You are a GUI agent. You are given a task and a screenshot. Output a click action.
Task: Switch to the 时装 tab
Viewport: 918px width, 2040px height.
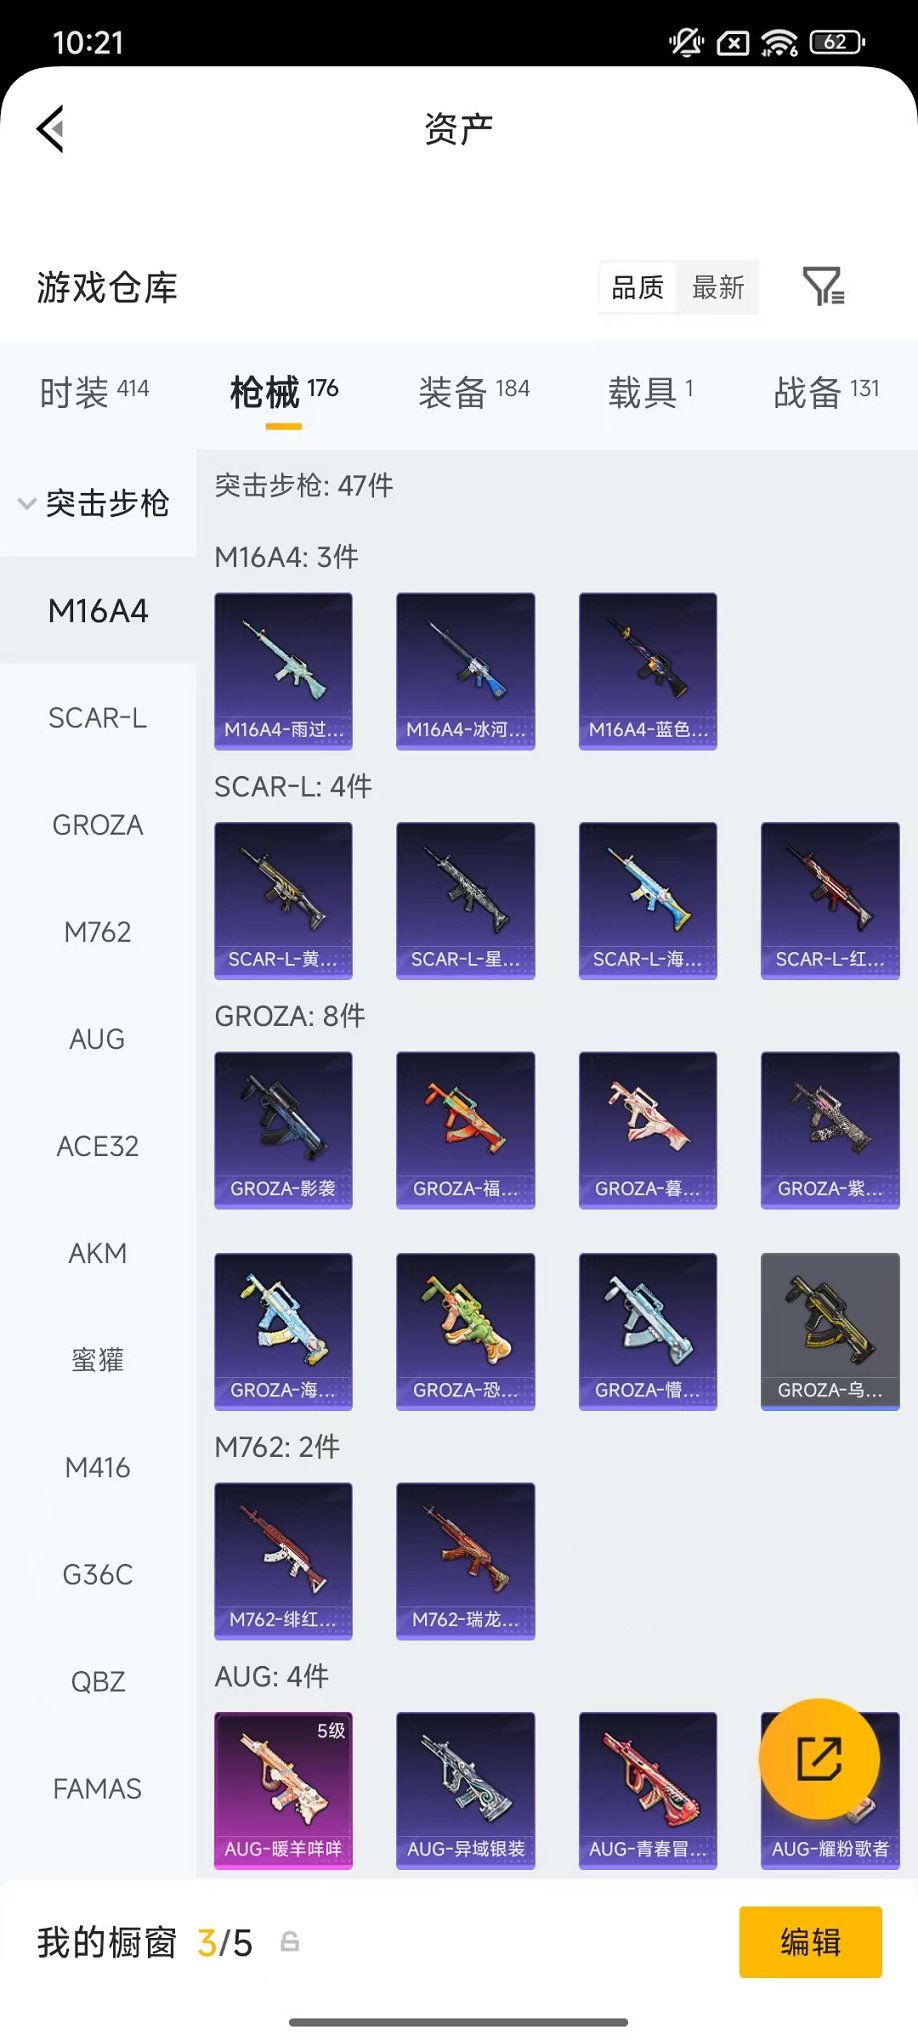[x=94, y=391]
